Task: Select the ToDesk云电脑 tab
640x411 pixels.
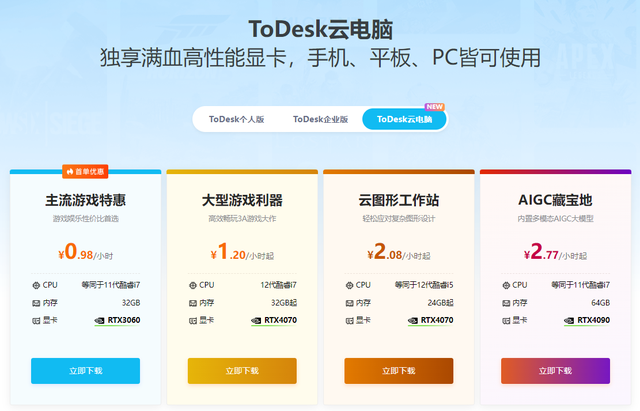Action: click(x=404, y=119)
